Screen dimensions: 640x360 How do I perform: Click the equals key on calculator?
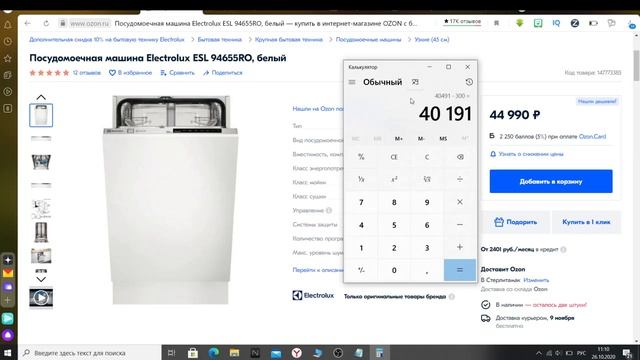coord(460,270)
